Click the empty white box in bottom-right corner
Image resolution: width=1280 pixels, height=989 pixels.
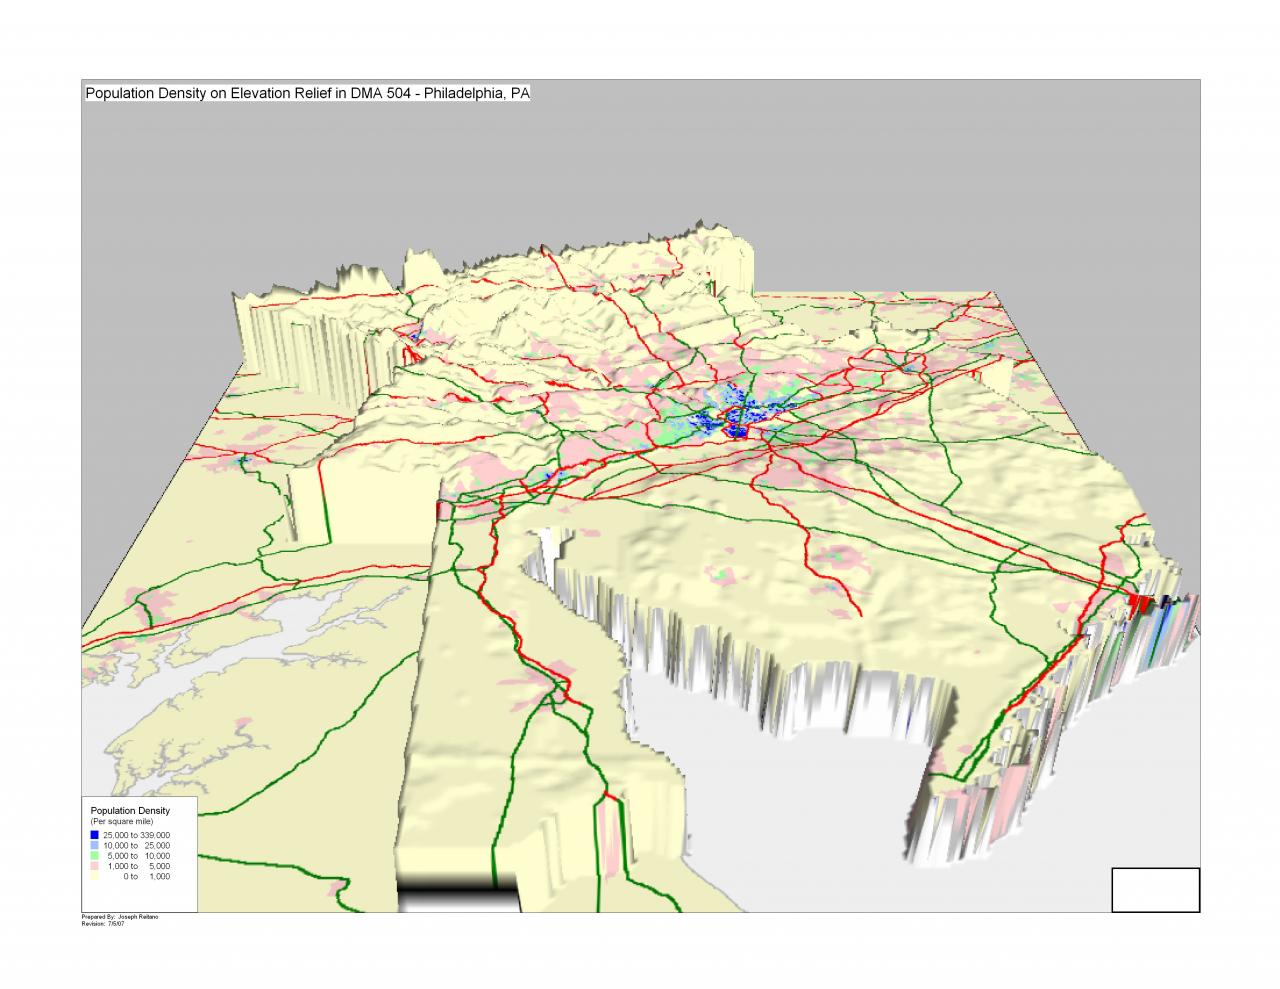pyautogui.click(x=1155, y=890)
